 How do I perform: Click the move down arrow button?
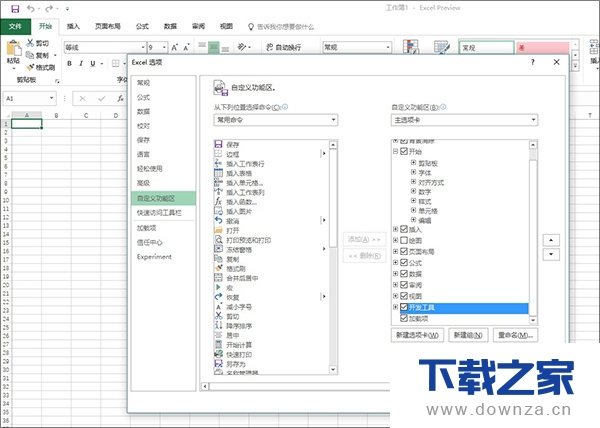(551, 254)
